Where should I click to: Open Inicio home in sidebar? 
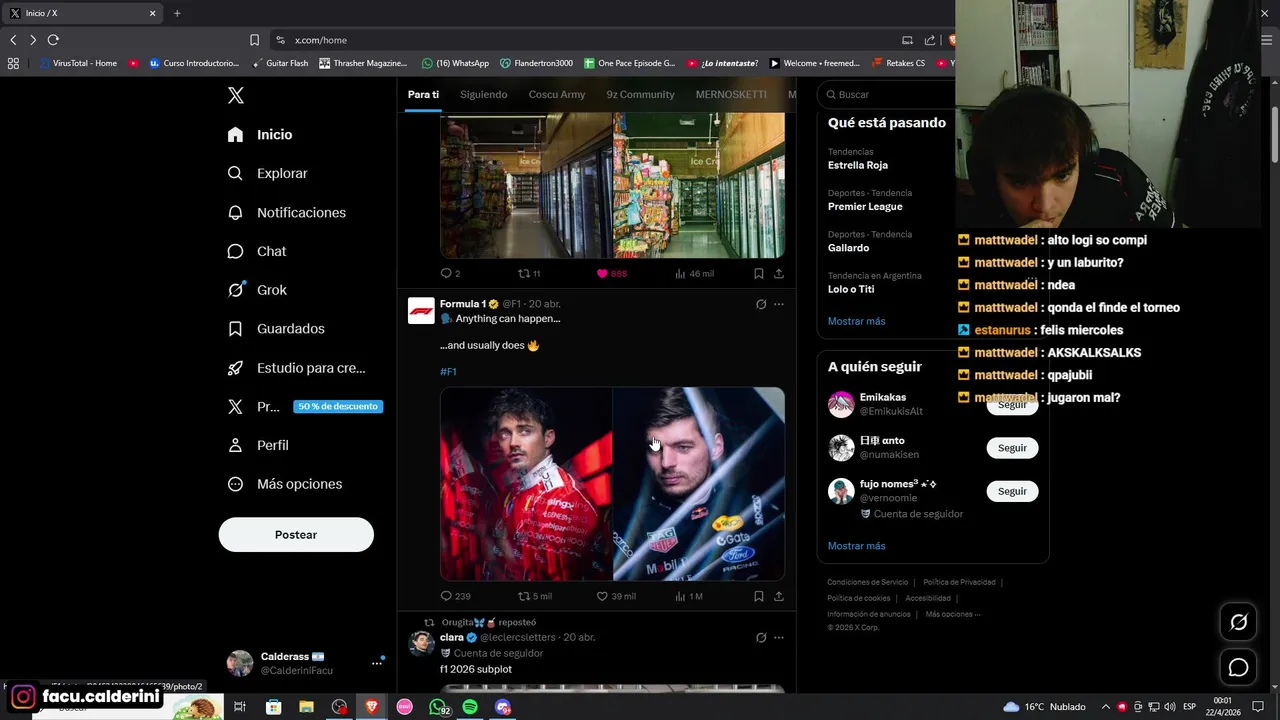260,134
